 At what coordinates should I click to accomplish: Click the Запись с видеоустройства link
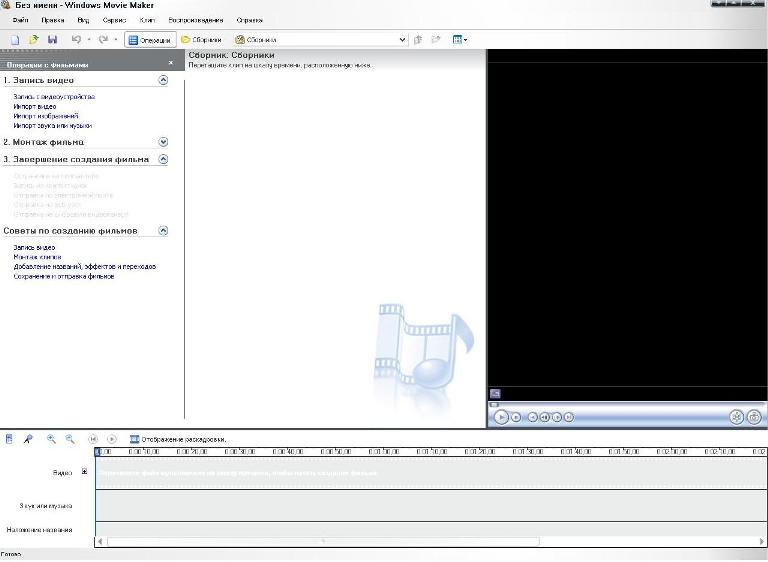coord(54,97)
